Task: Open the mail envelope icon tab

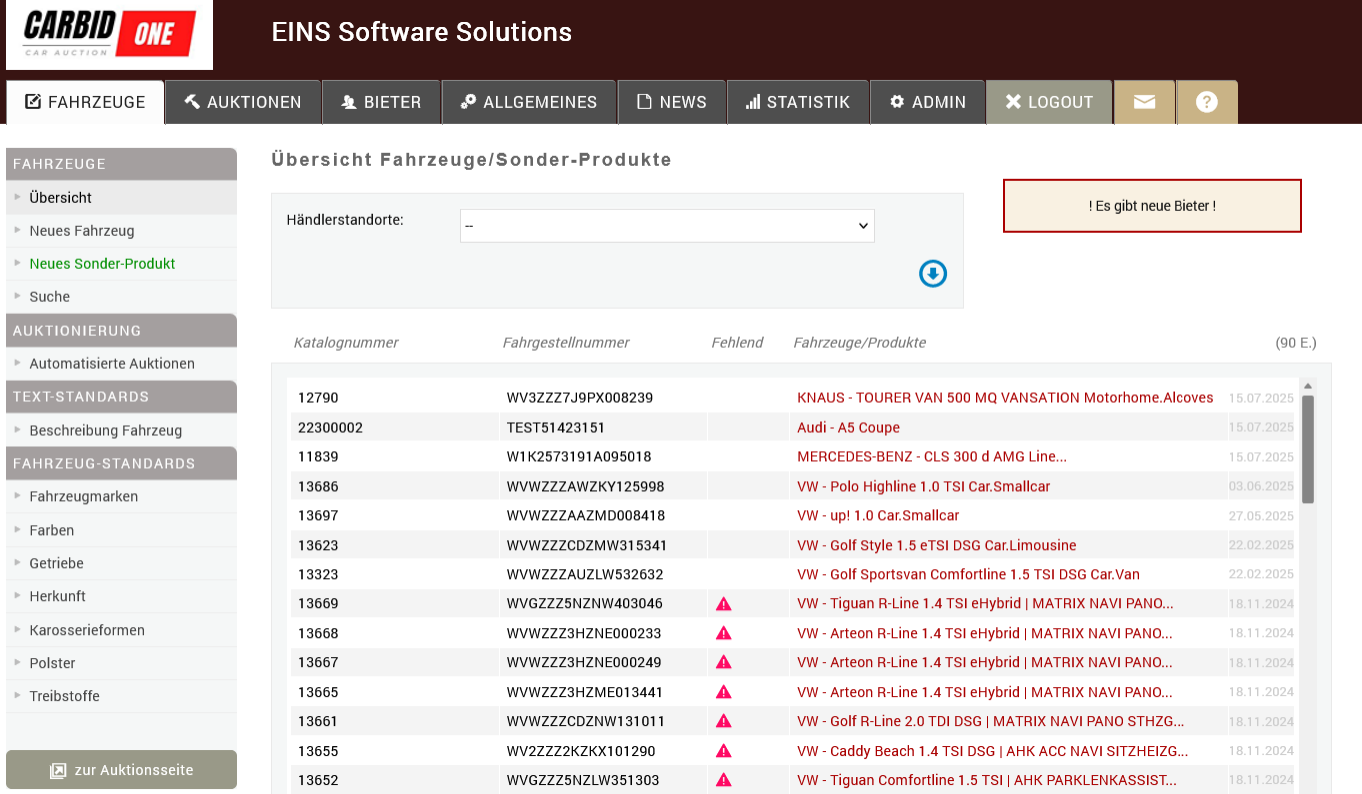Action: (1144, 102)
